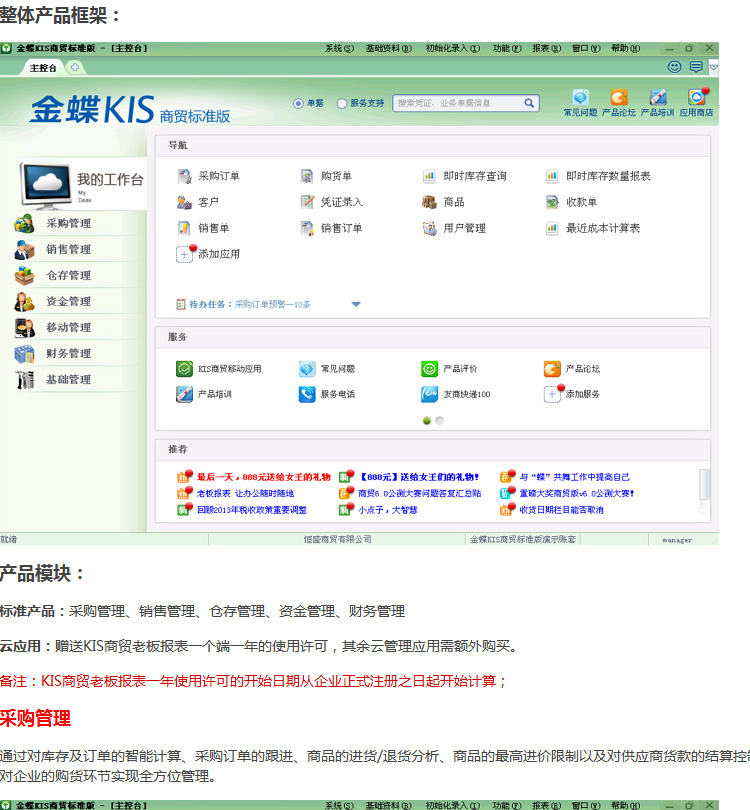Open 初始化录入(I) menu in the top window
750x810 pixels.
pos(452,48)
